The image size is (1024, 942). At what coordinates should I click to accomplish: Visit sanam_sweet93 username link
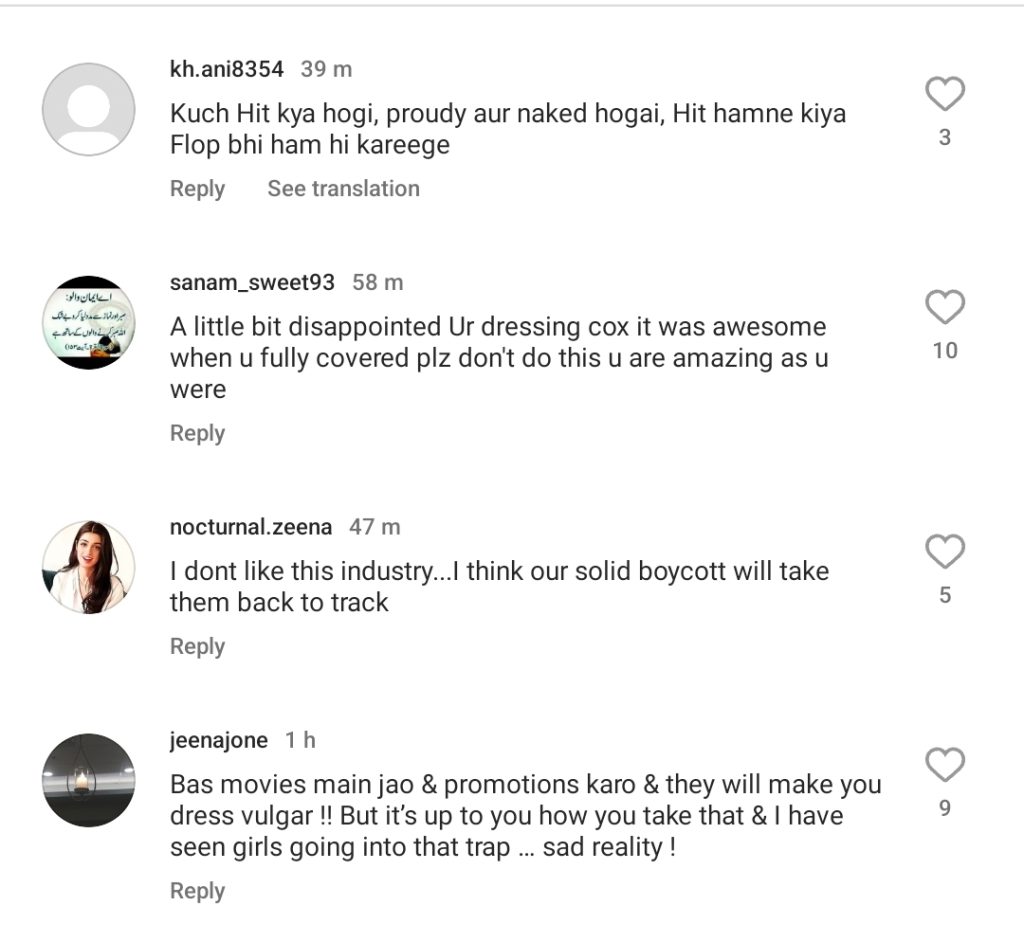click(x=252, y=283)
